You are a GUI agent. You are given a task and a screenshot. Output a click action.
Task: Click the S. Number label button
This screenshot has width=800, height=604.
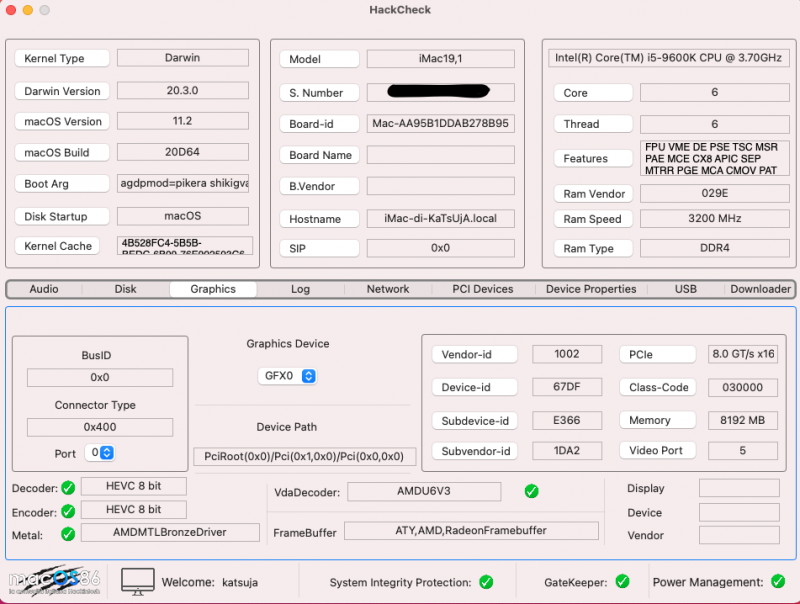[x=319, y=93]
